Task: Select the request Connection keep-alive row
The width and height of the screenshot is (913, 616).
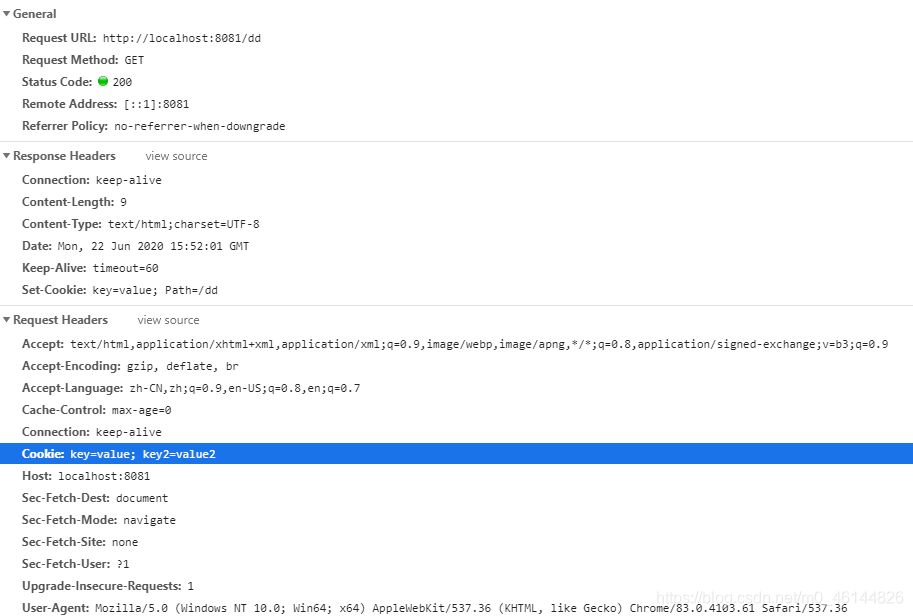Action: tap(456, 432)
